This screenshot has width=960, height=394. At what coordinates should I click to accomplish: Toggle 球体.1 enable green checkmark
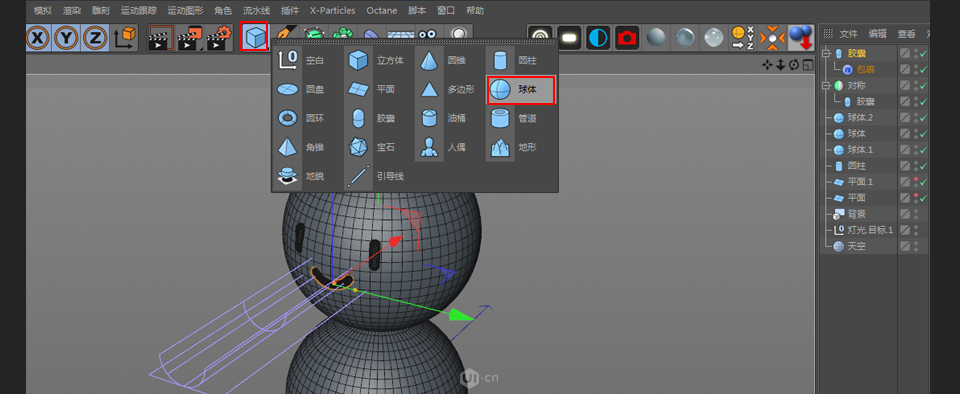[923, 150]
